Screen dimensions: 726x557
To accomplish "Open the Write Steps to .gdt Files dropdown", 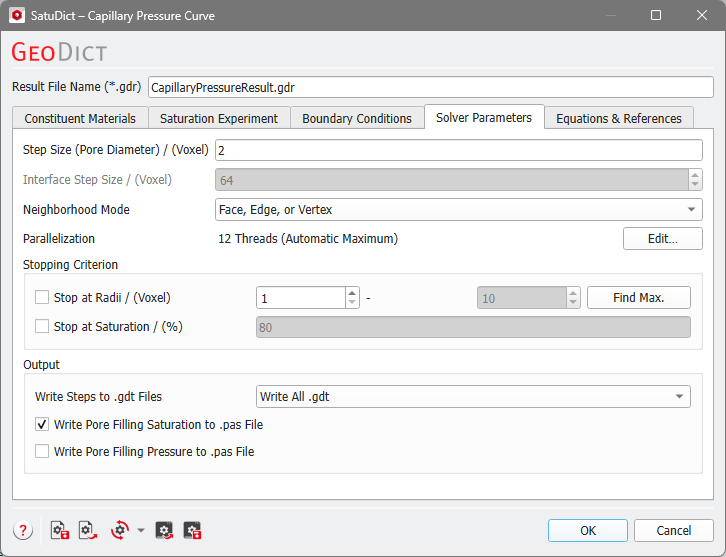I will (x=473, y=397).
